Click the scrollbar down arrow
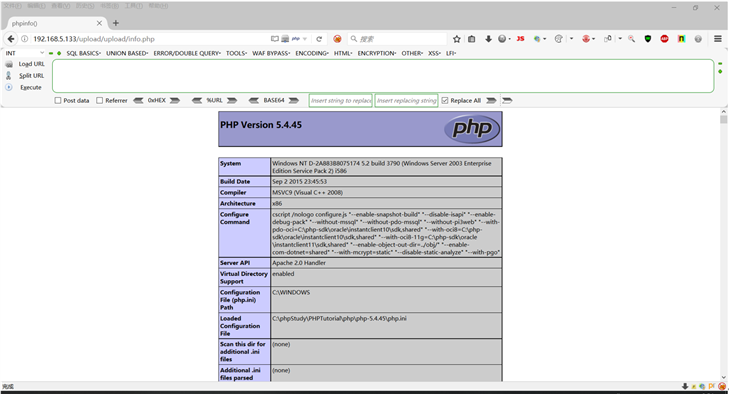This screenshot has height=394, width=729. pyautogui.click(x=723, y=378)
